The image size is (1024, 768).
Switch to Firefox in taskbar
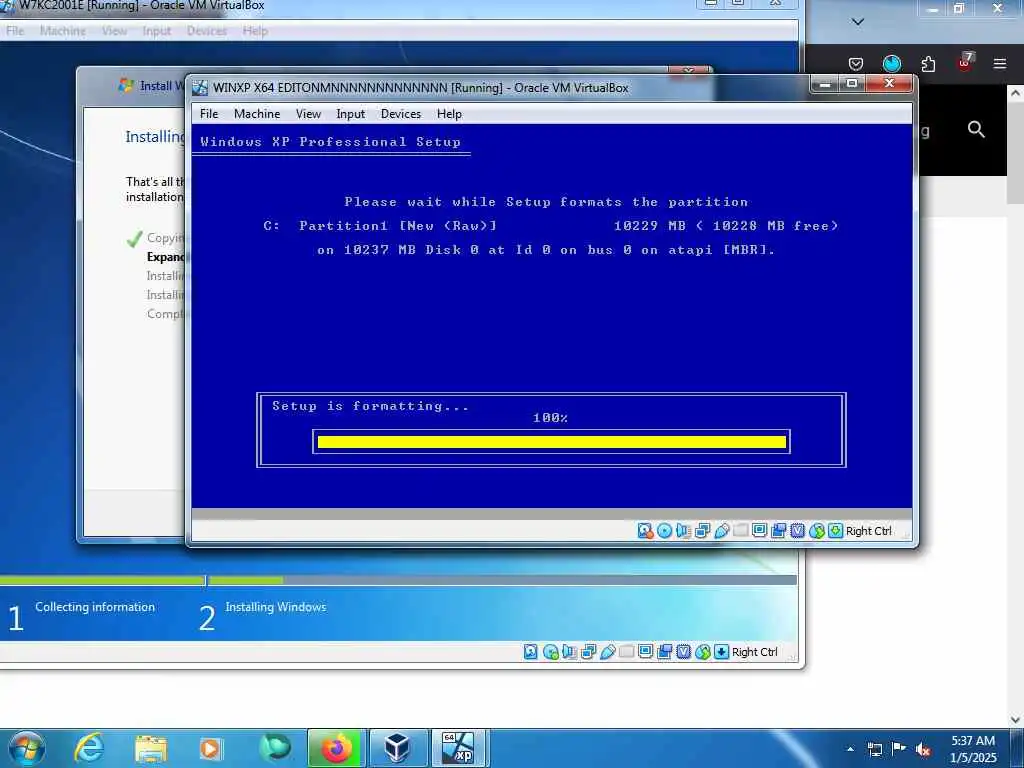click(x=337, y=749)
